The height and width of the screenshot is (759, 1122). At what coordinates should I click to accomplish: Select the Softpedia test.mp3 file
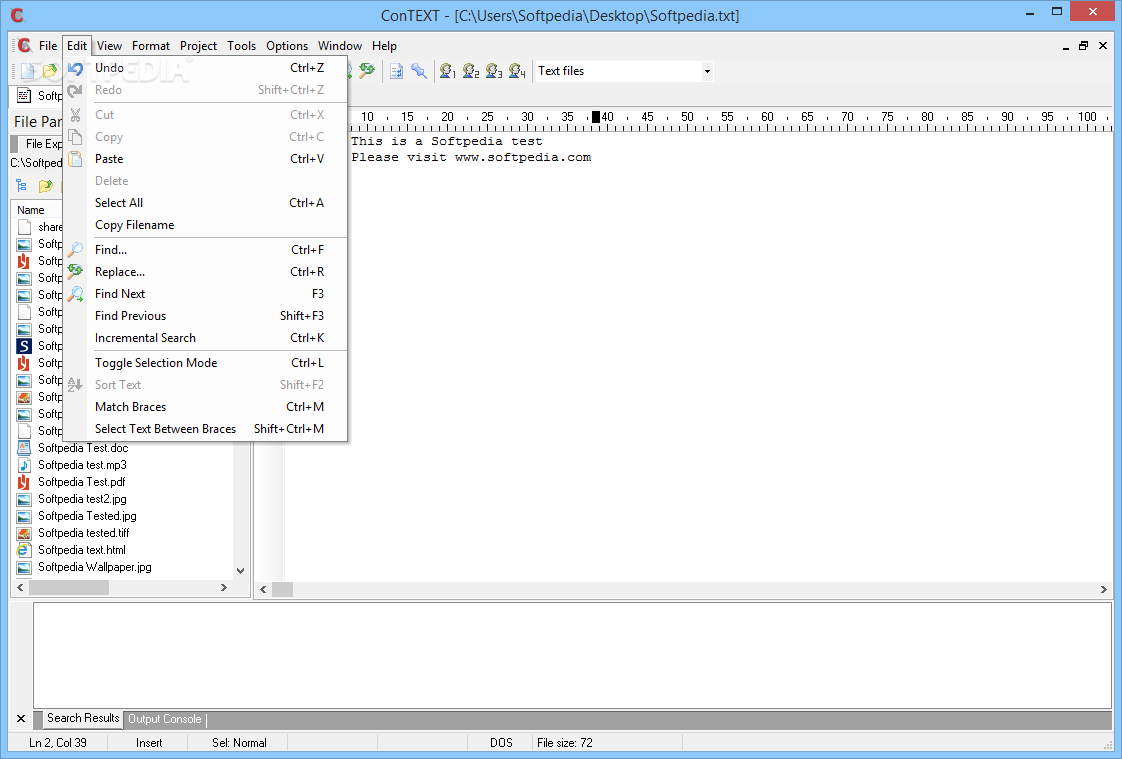point(82,465)
